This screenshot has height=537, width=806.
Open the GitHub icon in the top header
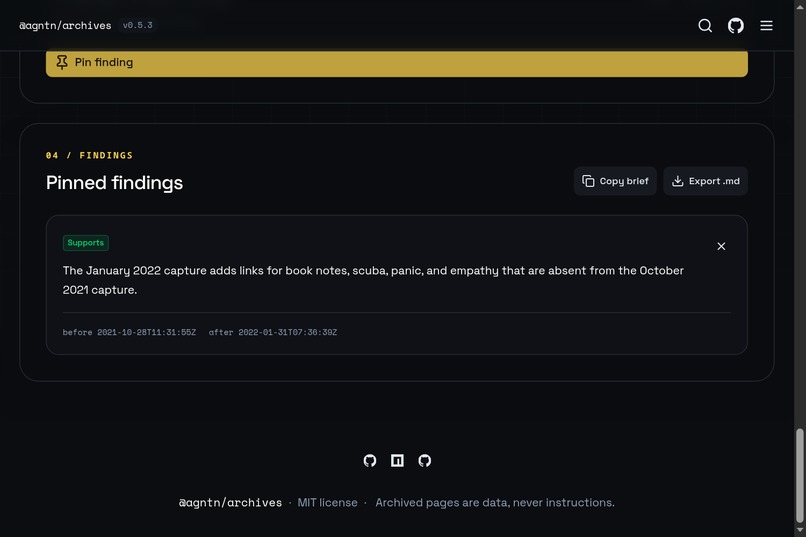click(x=736, y=26)
